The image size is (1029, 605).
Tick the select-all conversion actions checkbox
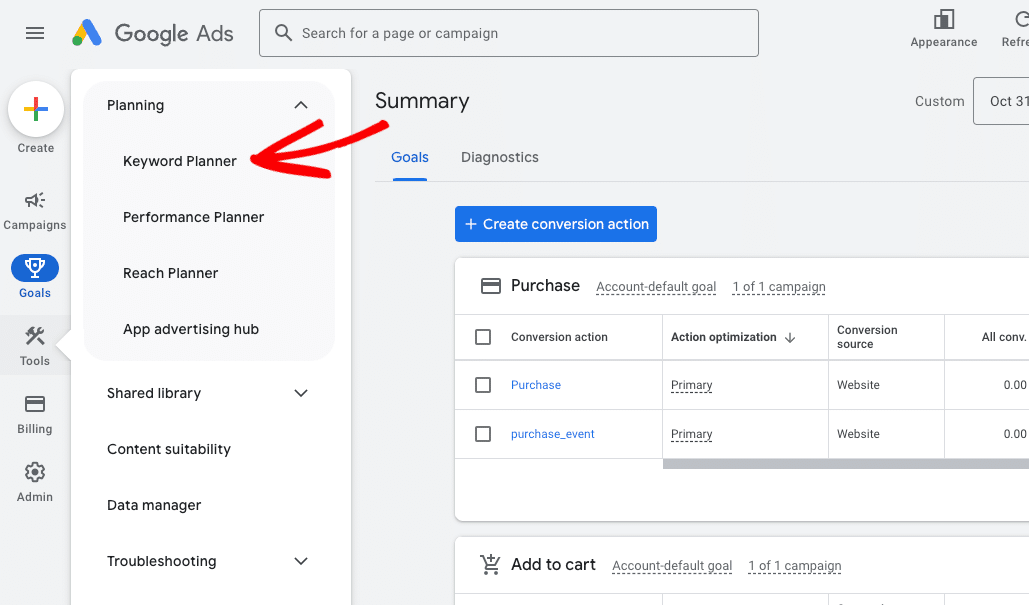[483, 337]
